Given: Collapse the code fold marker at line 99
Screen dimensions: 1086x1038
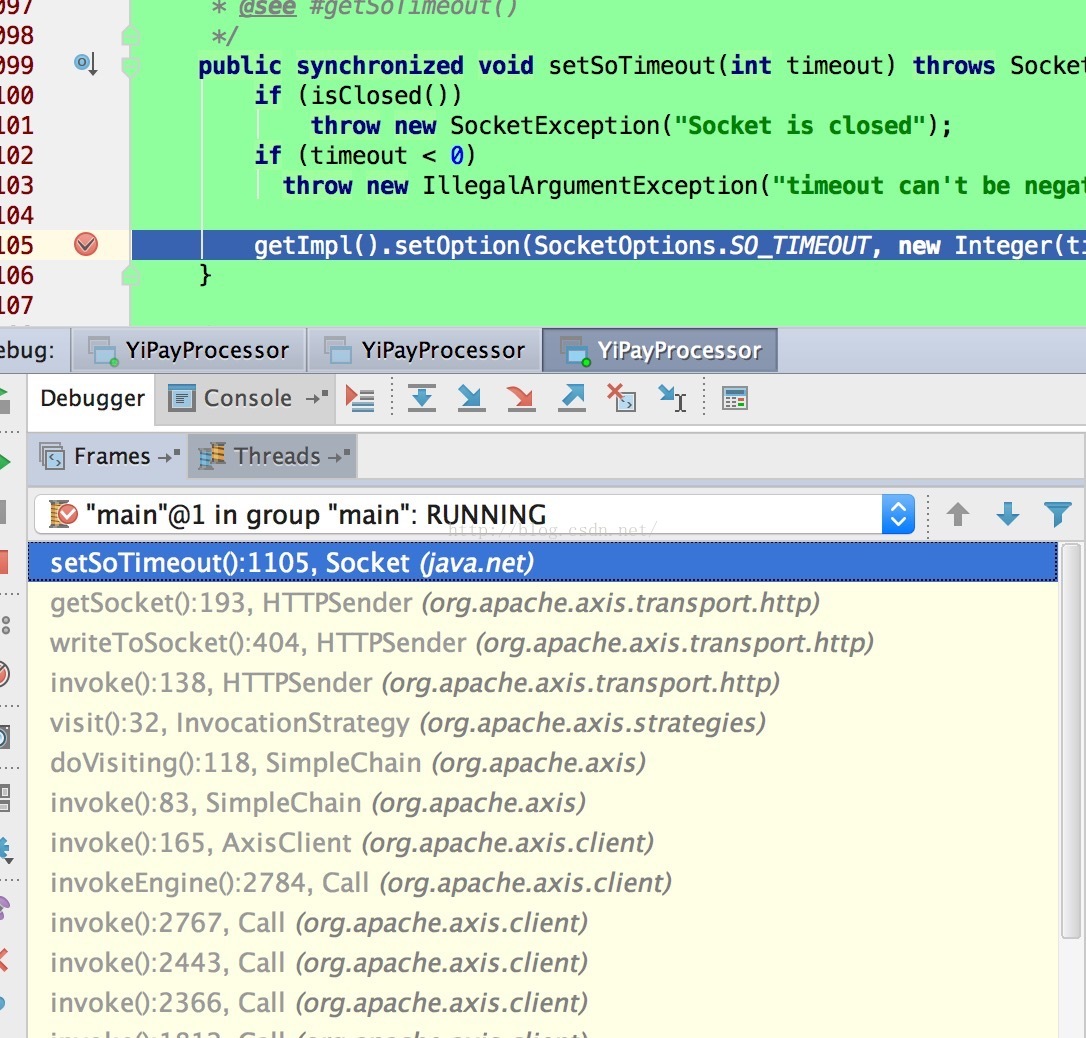Looking at the screenshot, I should pyautogui.click(x=131, y=66).
